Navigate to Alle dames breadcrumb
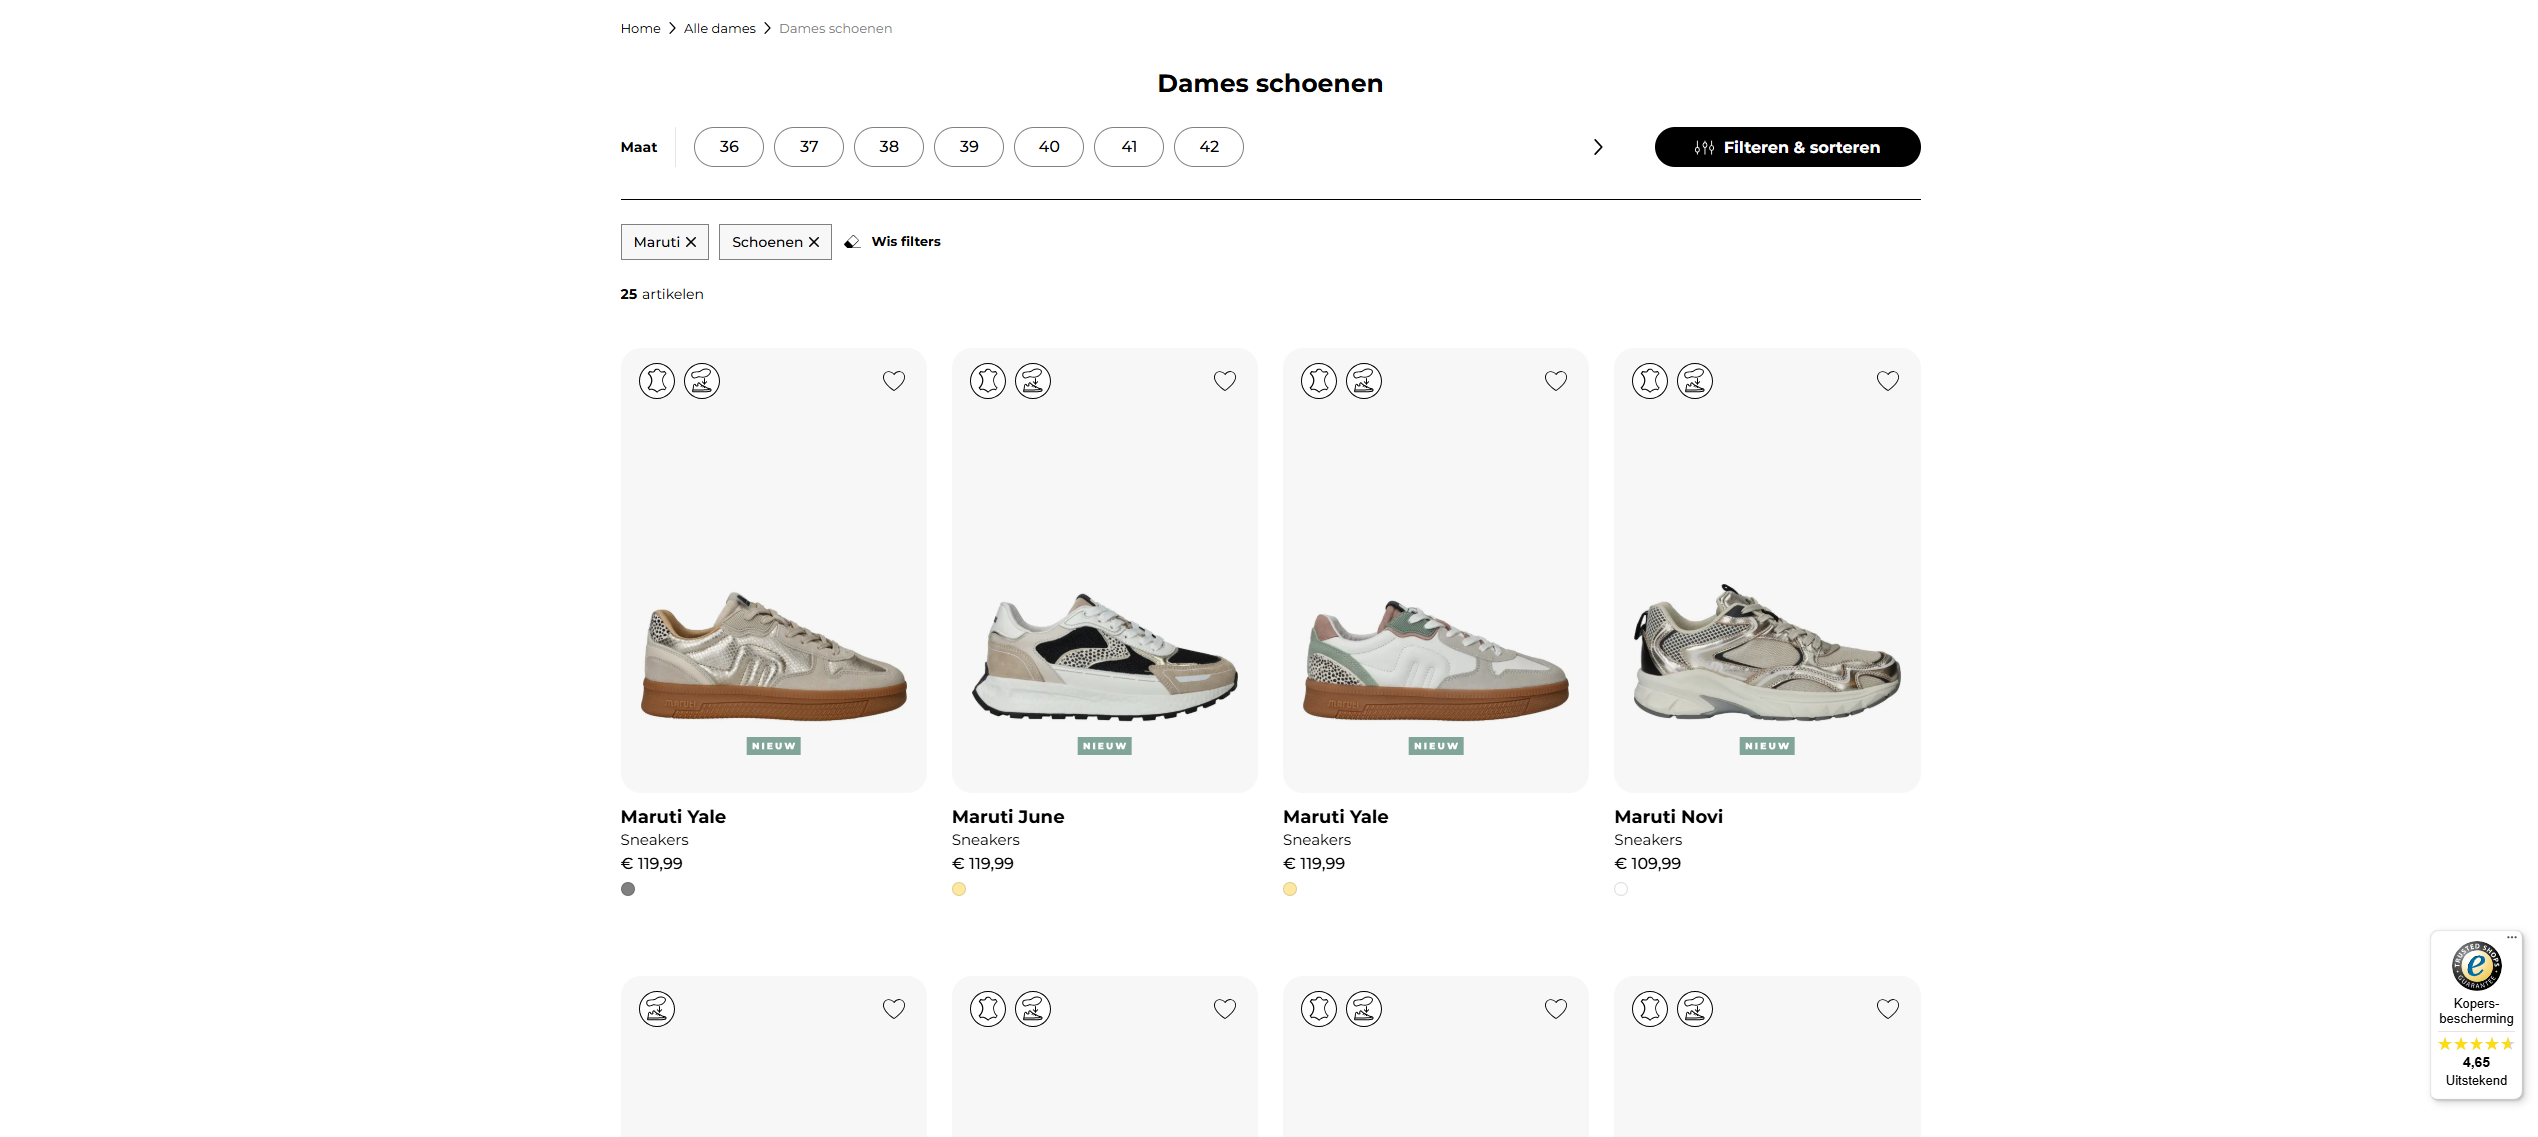Image resolution: width=2538 pixels, height=1137 pixels. pyautogui.click(x=719, y=28)
